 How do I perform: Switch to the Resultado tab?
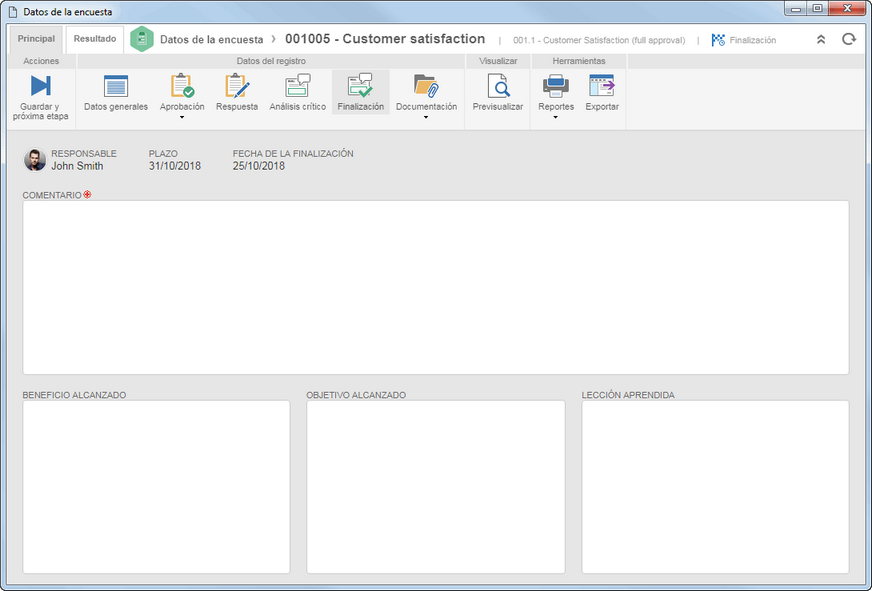coord(95,39)
